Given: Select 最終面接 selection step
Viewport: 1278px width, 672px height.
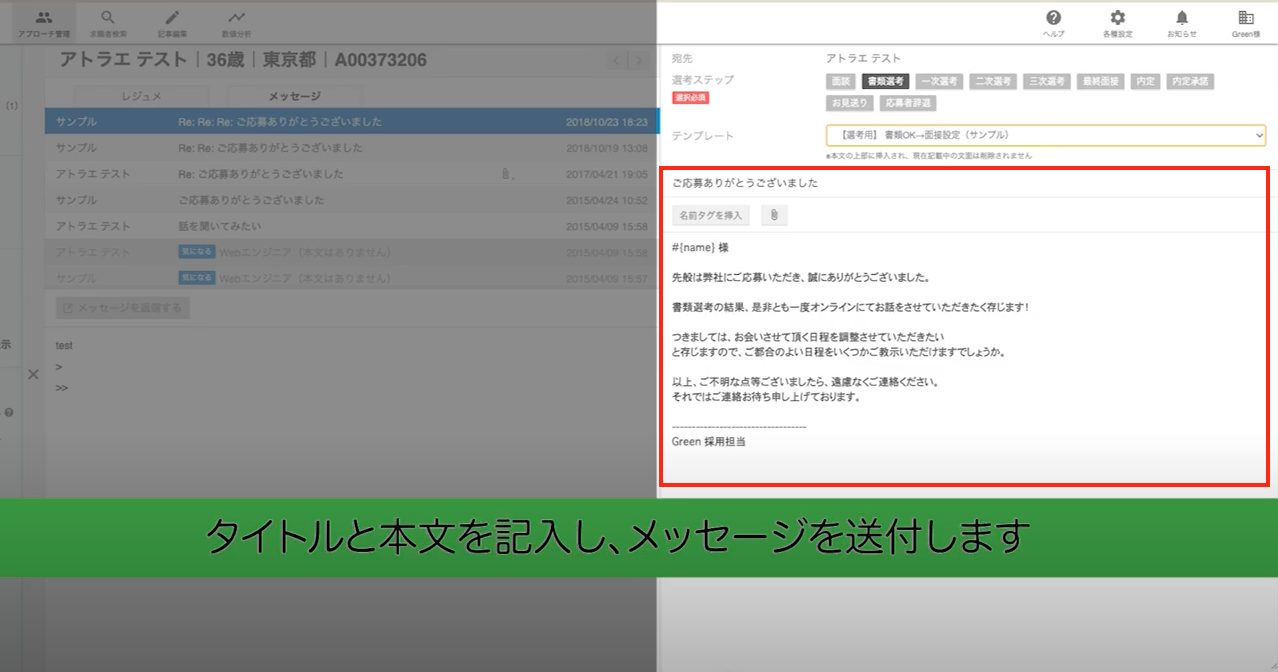Looking at the screenshot, I should pos(1100,81).
